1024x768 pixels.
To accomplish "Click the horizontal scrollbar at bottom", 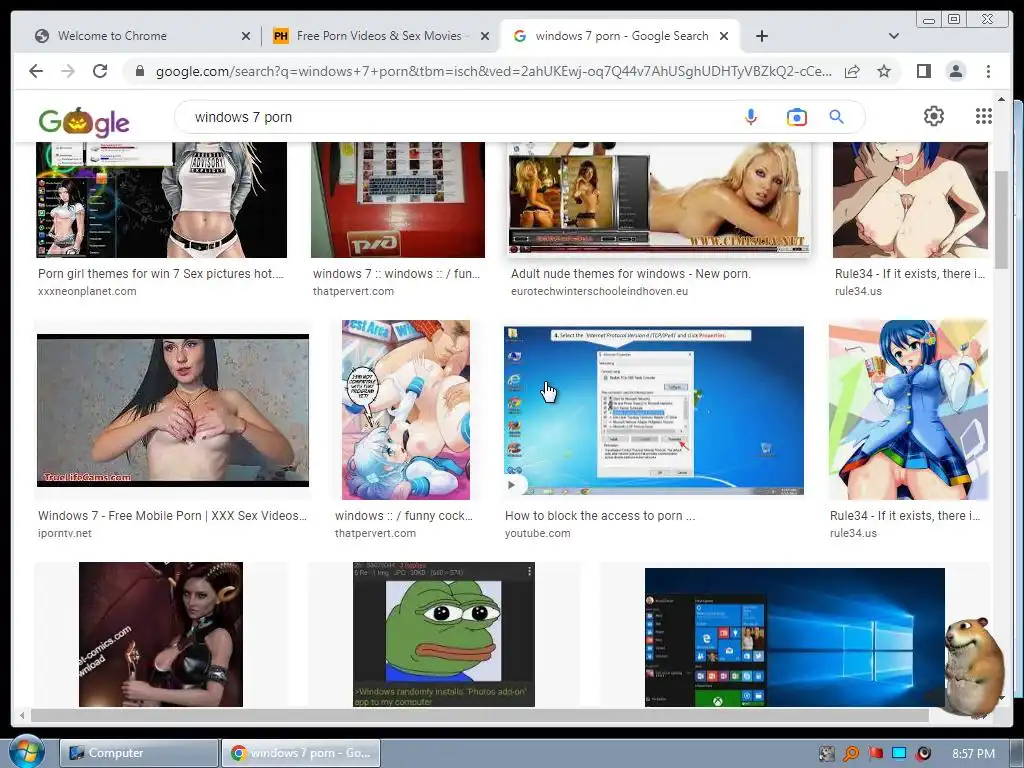I will [480, 716].
